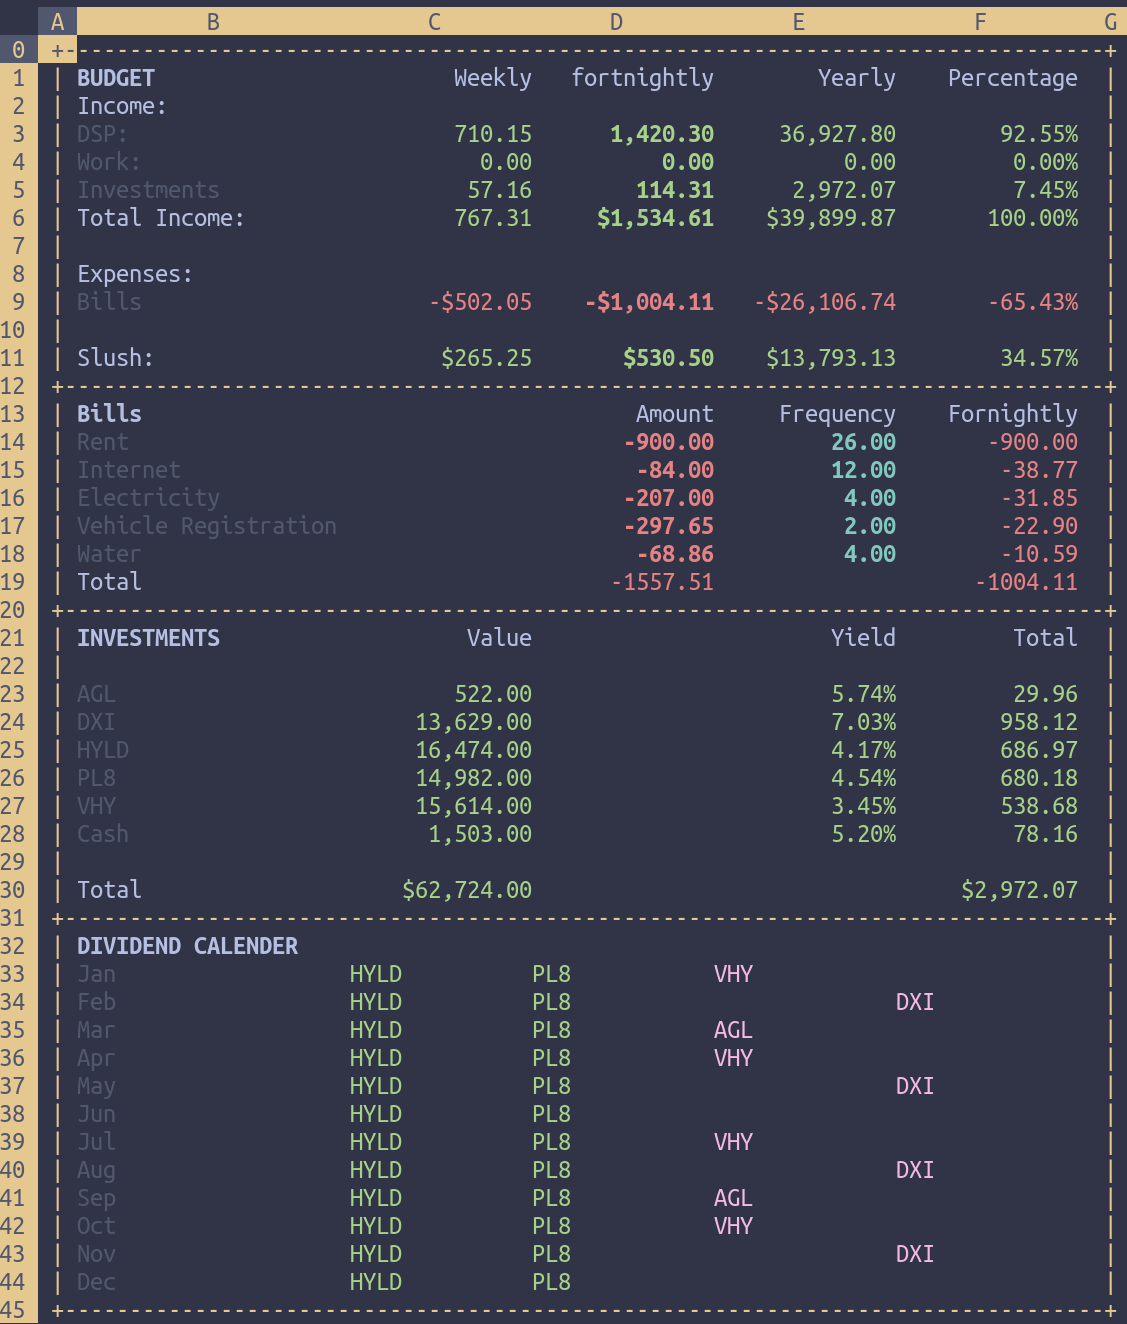The image size is (1127, 1324).
Task: Select the Slush fortnightly cell $530.50
Action: point(668,358)
